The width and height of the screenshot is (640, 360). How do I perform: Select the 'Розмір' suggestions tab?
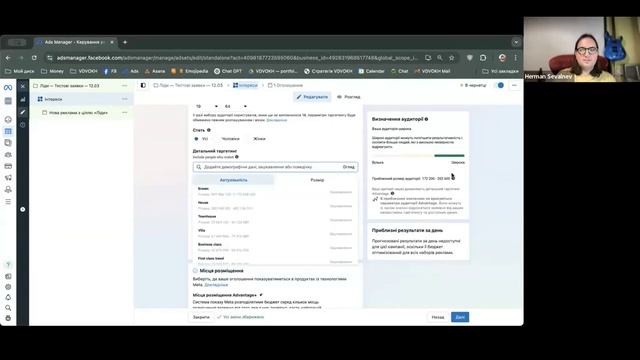click(x=317, y=180)
